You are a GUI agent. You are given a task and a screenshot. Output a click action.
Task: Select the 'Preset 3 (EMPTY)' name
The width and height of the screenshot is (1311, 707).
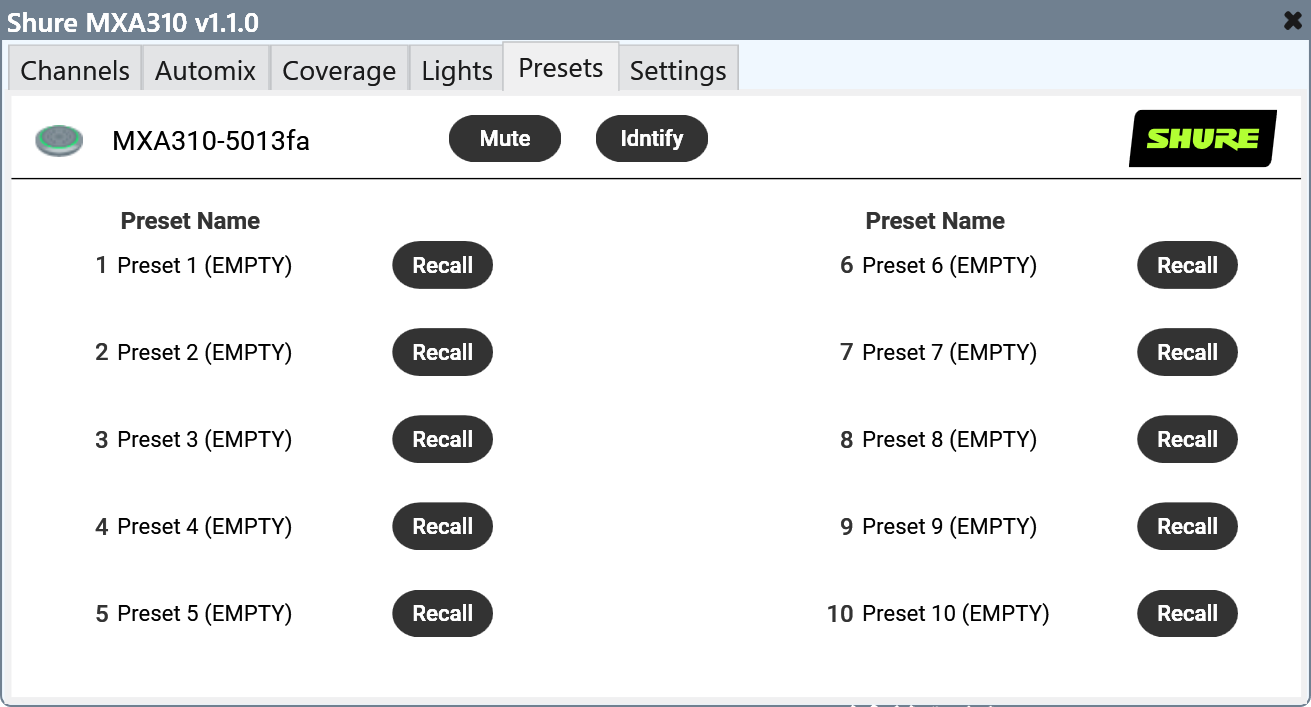coord(205,439)
